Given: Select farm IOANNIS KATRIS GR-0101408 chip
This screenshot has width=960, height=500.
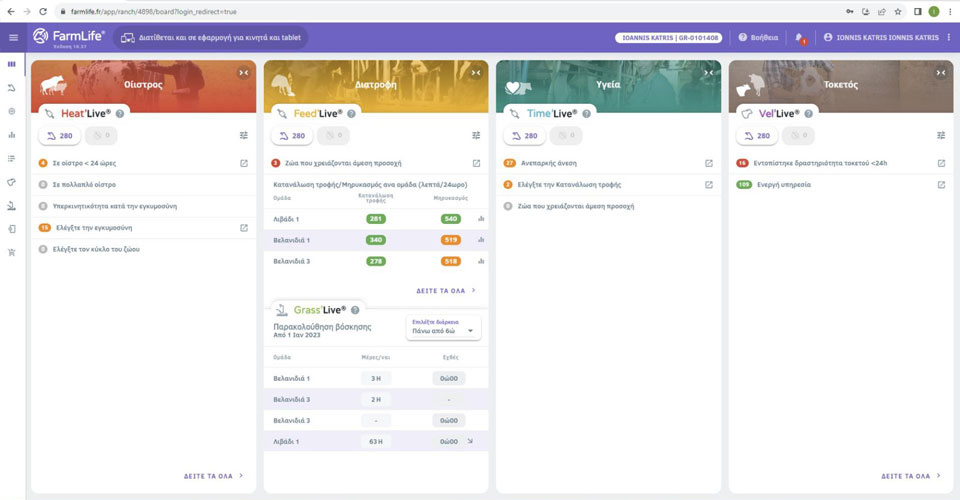Looking at the screenshot, I should [x=669, y=37].
